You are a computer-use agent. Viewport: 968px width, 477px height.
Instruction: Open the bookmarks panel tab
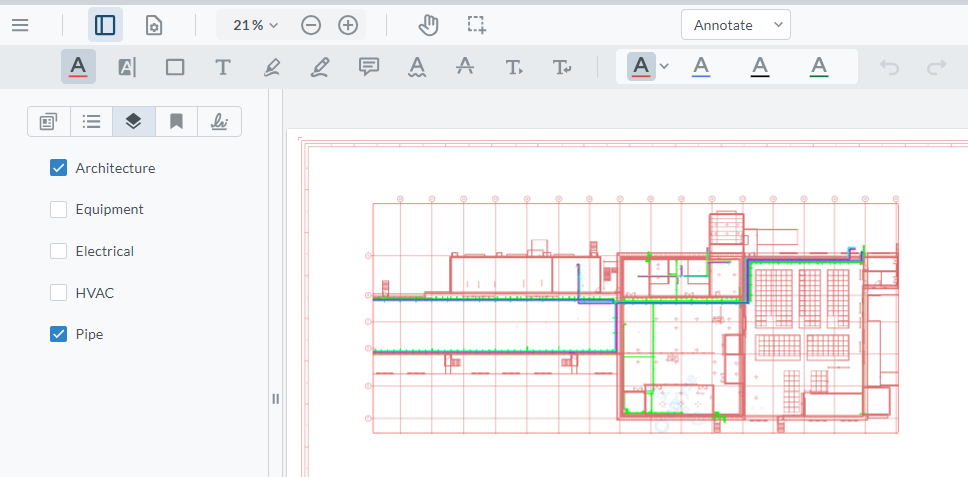(x=177, y=122)
